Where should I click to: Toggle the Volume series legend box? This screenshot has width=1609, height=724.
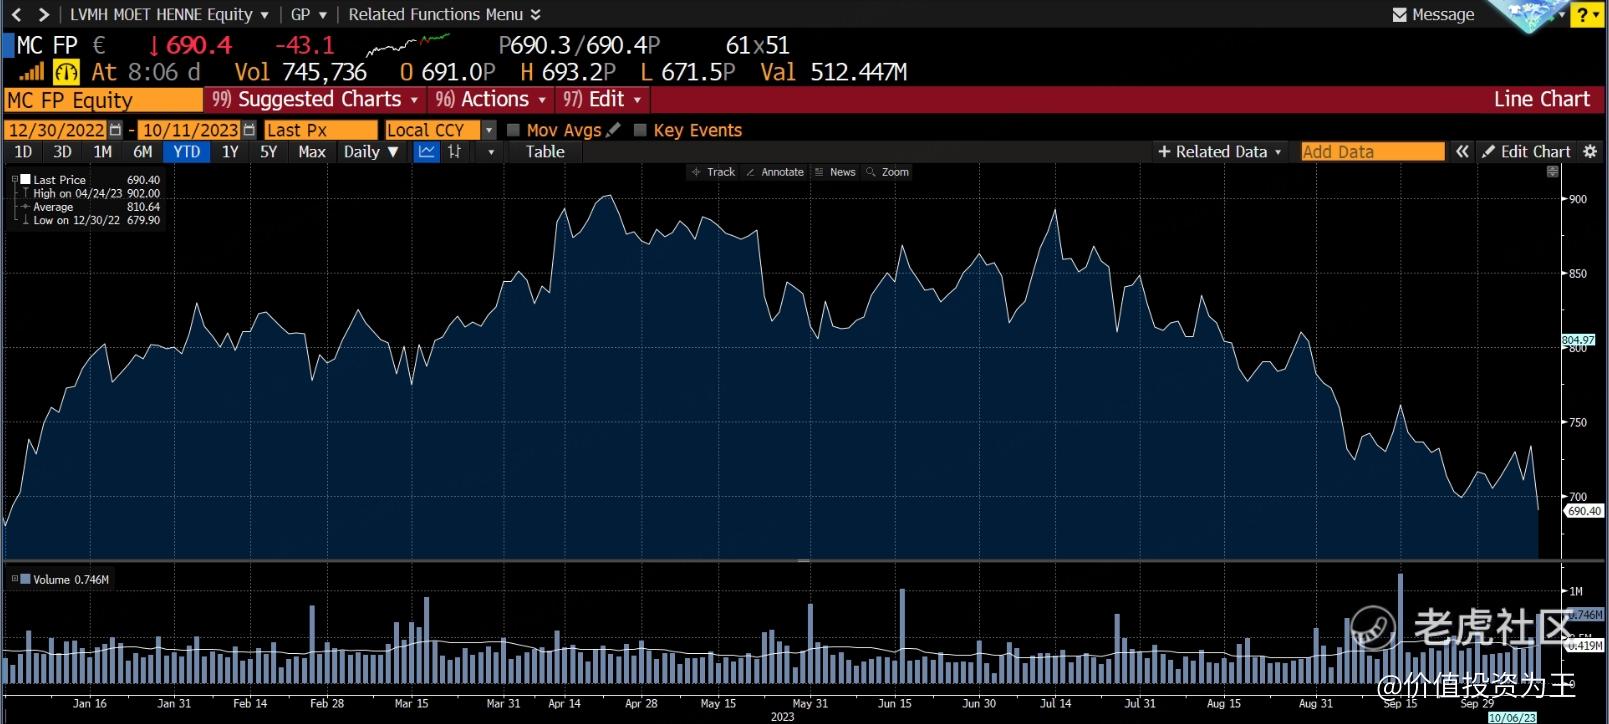click(25, 579)
